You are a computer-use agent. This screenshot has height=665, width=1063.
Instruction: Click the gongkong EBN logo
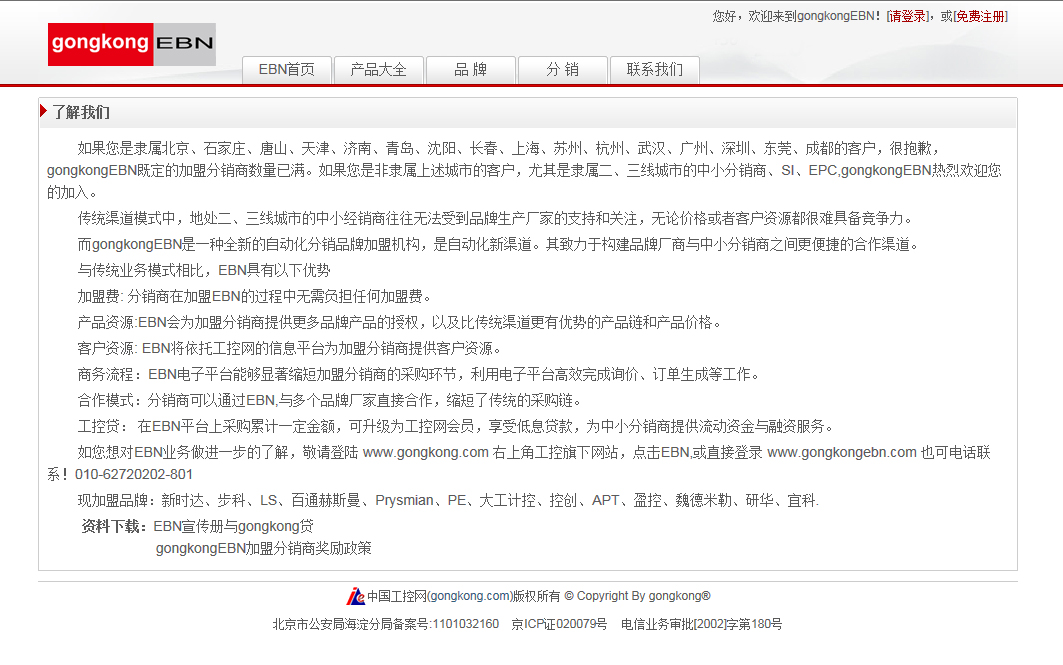coord(132,44)
